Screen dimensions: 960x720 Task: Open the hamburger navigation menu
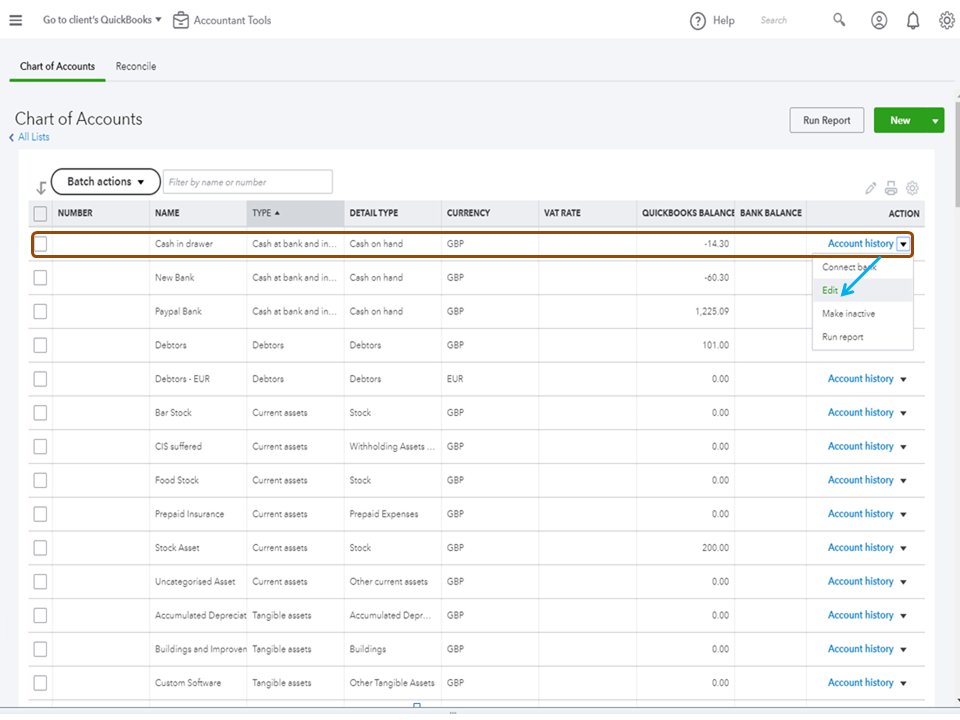point(16,20)
